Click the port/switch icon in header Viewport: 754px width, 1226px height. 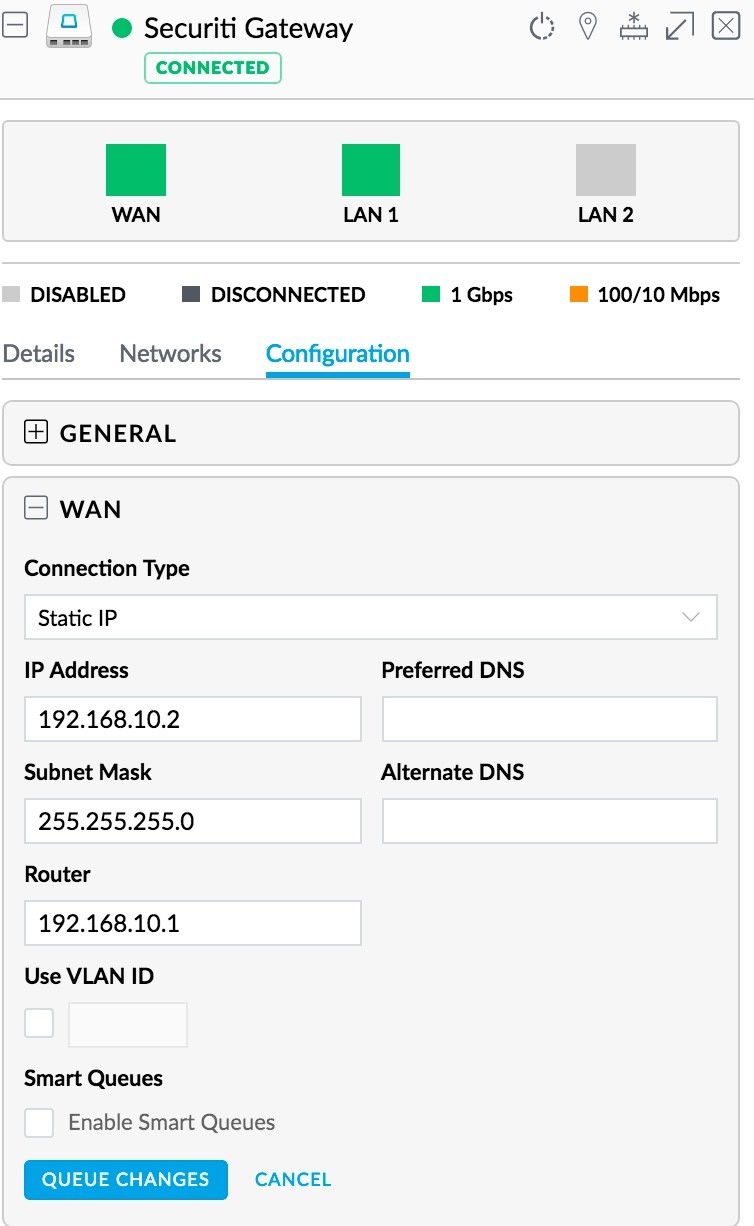click(634, 27)
